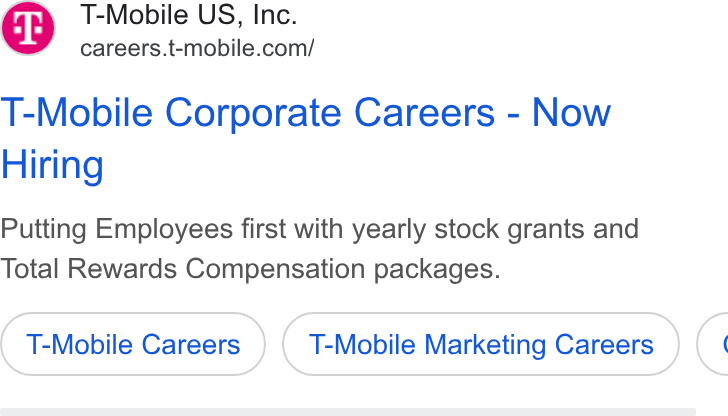Click 'Now' at end of headline first line
This screenshot has height=416, width=728.
(x=571, y=112)
